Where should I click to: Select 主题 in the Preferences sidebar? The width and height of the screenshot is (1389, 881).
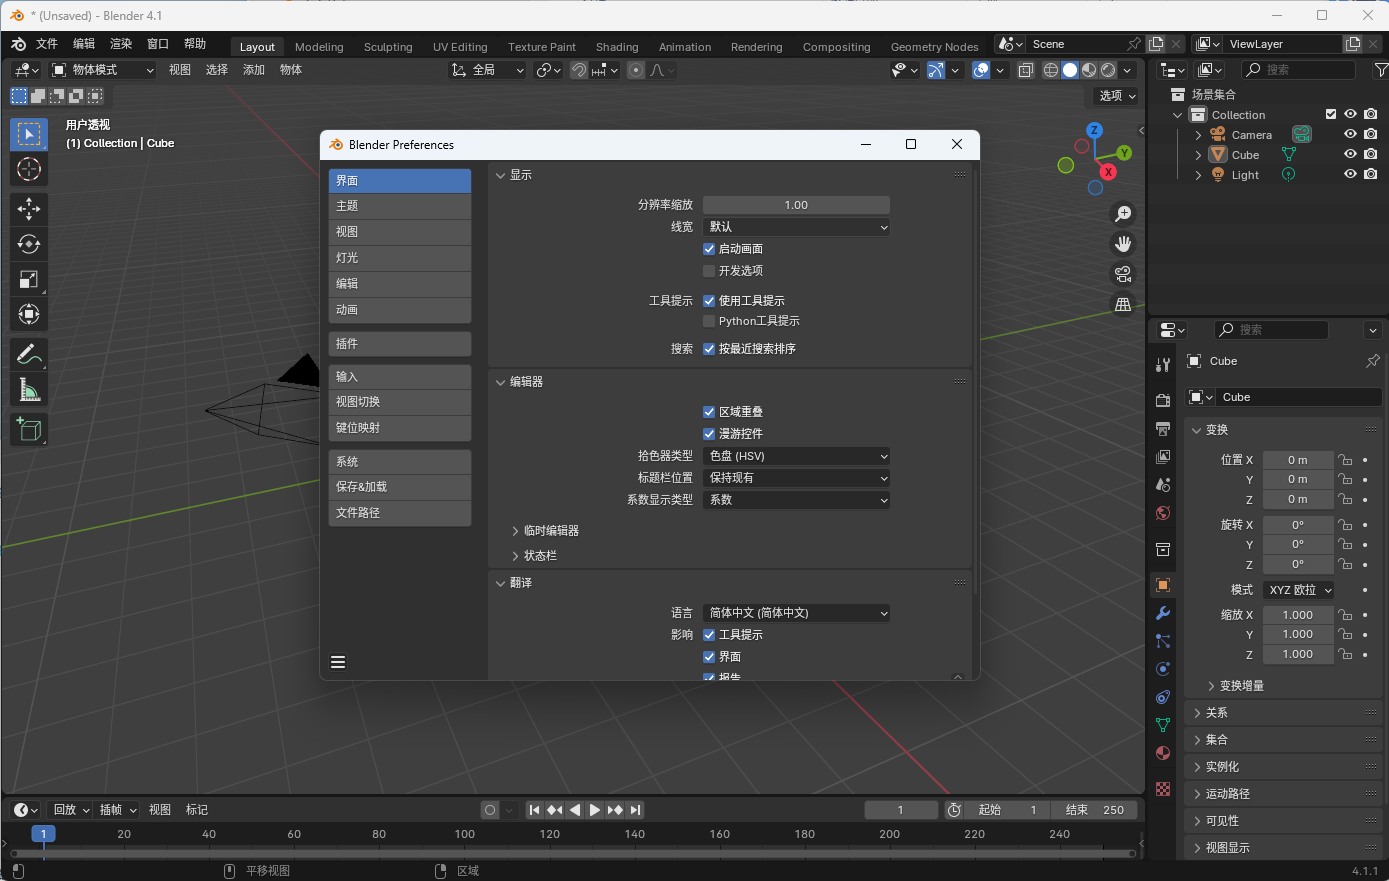tap(399, 205)
